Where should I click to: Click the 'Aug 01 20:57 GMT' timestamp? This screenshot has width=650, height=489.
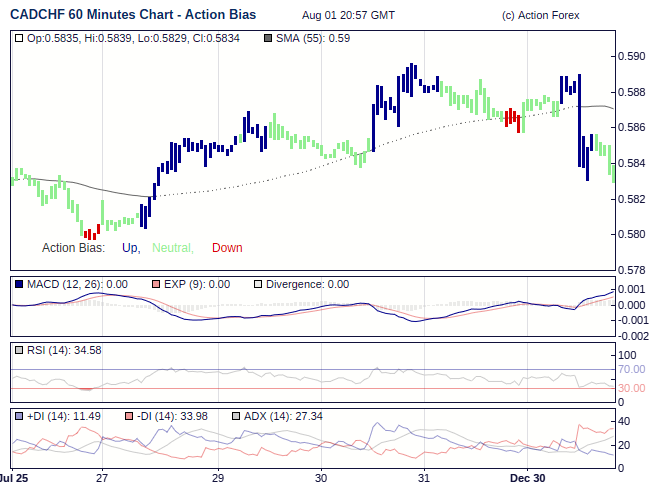[x=348, y=15]
